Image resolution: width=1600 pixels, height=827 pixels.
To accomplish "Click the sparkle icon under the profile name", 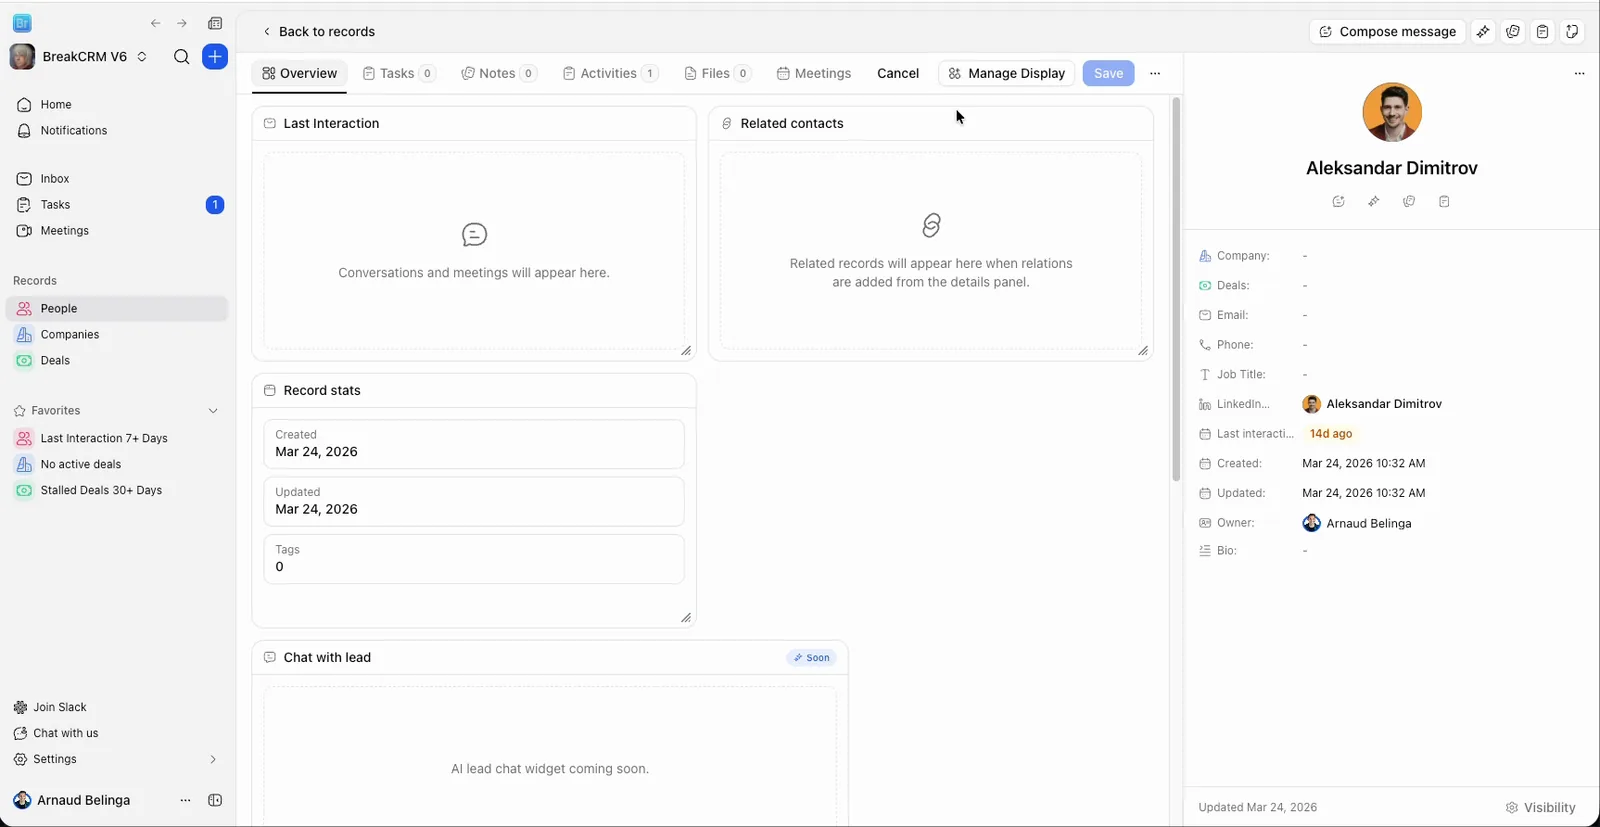I will (x=1374, y=202).
